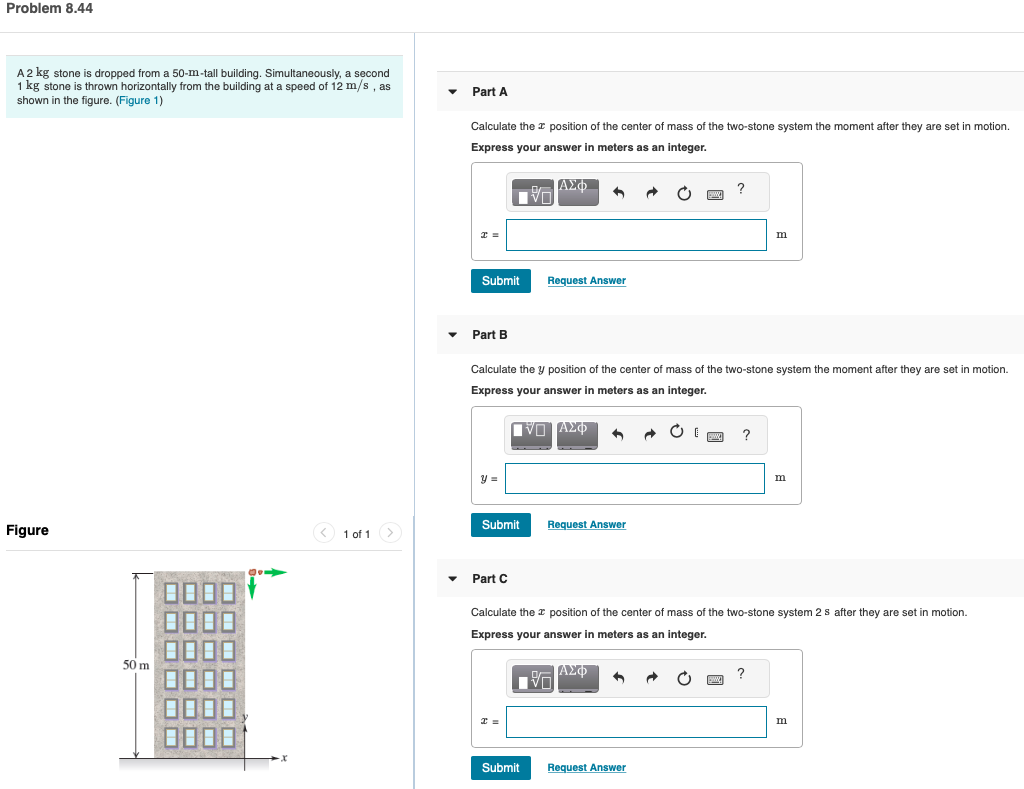Click the Part A heading text
The width and height of the screenshot is (1024, 789).
tap(490, 92)
